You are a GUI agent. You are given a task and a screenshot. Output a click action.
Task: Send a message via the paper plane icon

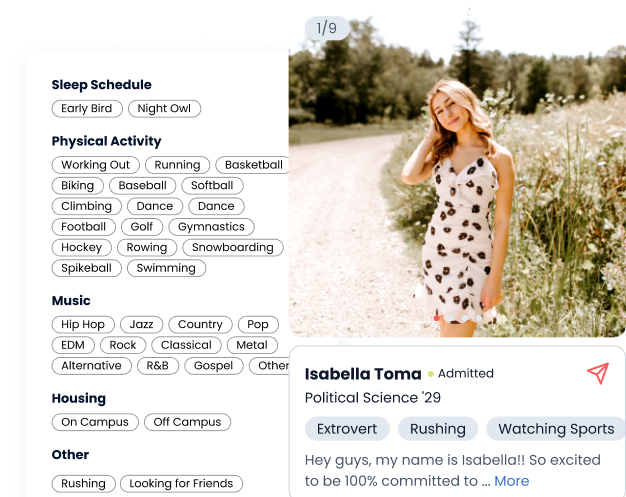point(598,373)
